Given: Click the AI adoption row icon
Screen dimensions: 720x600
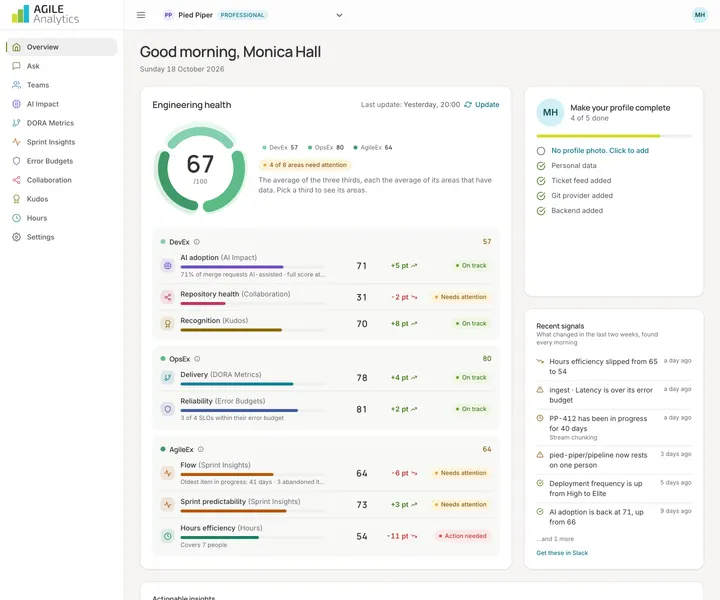Looking at the screenshot, I should click(x=168, y=265).
